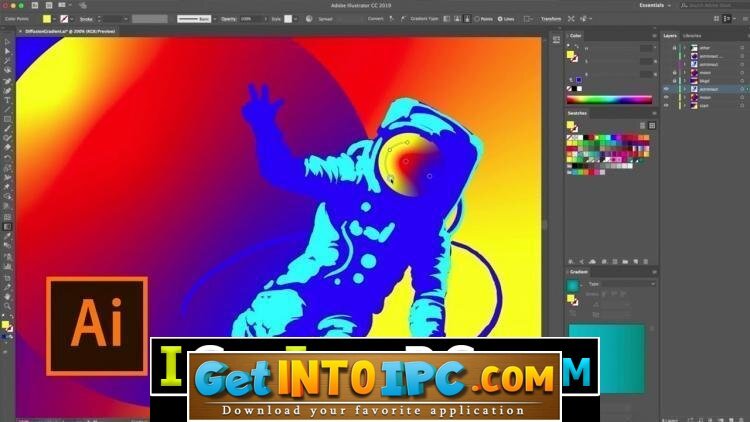The image size is (750, 422).
Task: Select the Mesh tool
Action: click(x=7, y=217)
